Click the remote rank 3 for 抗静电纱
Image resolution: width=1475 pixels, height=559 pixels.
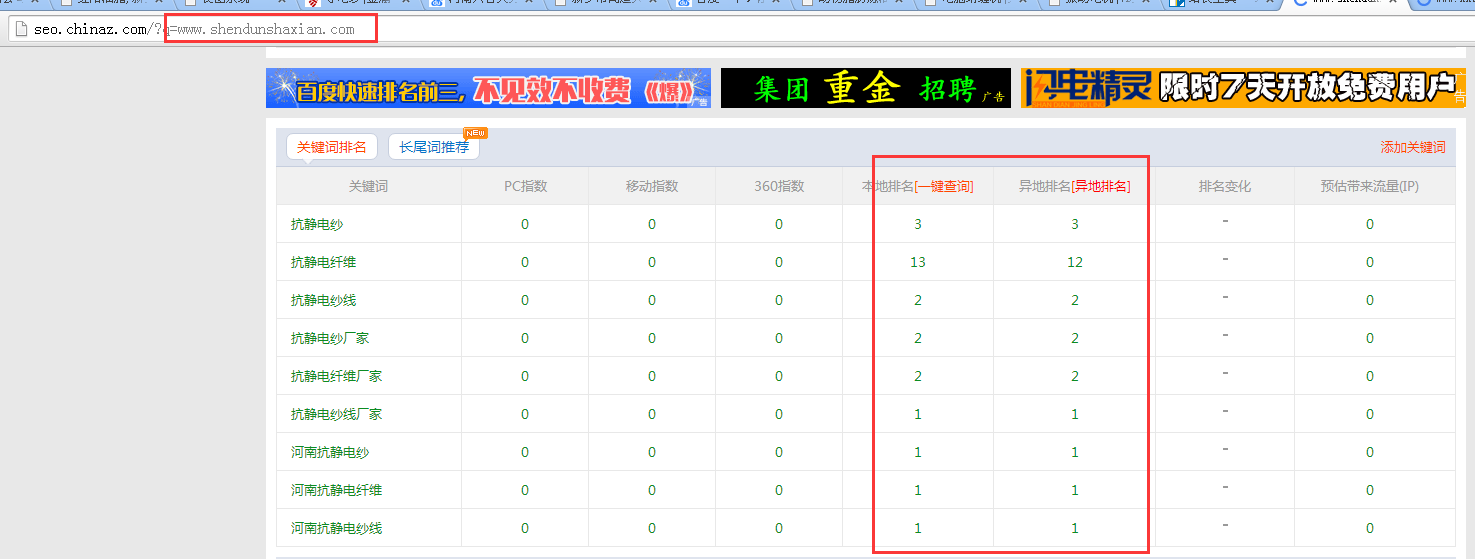click(1075, 224)
